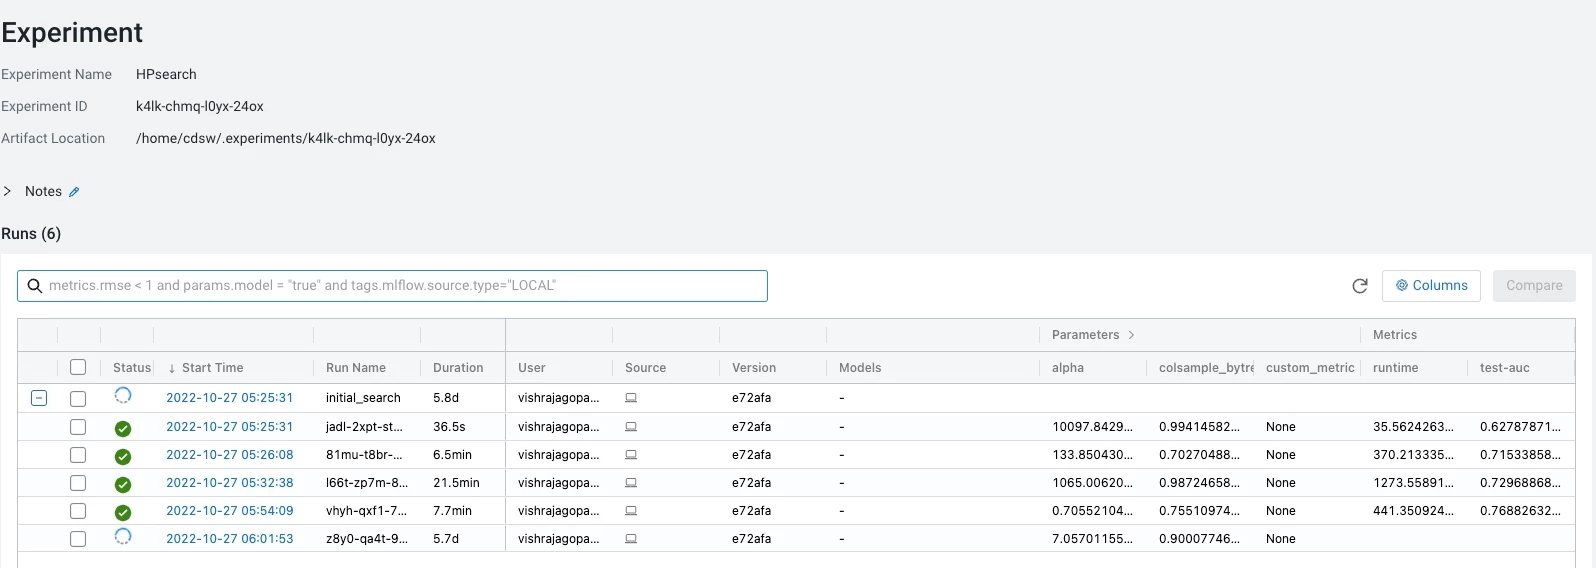Click the colsample_bytree column header
The image size is (1596, 568).
1206,368
